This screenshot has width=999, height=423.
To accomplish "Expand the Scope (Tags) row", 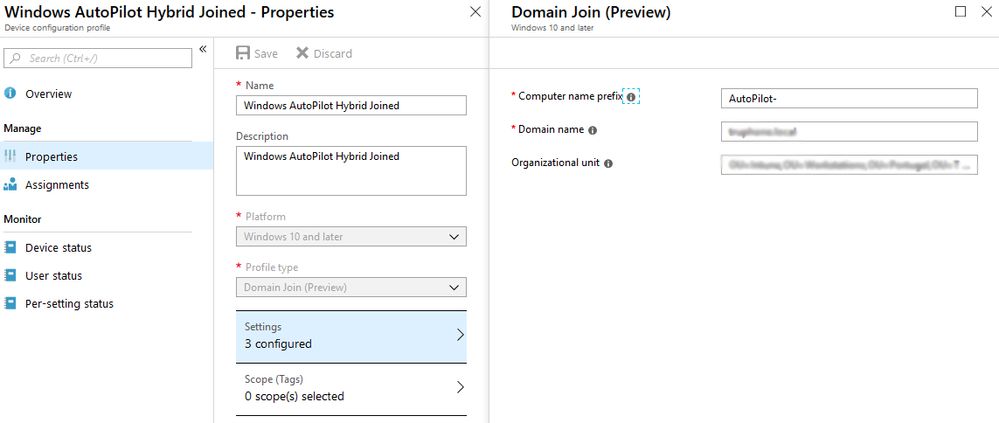I will tap(351, 388).
